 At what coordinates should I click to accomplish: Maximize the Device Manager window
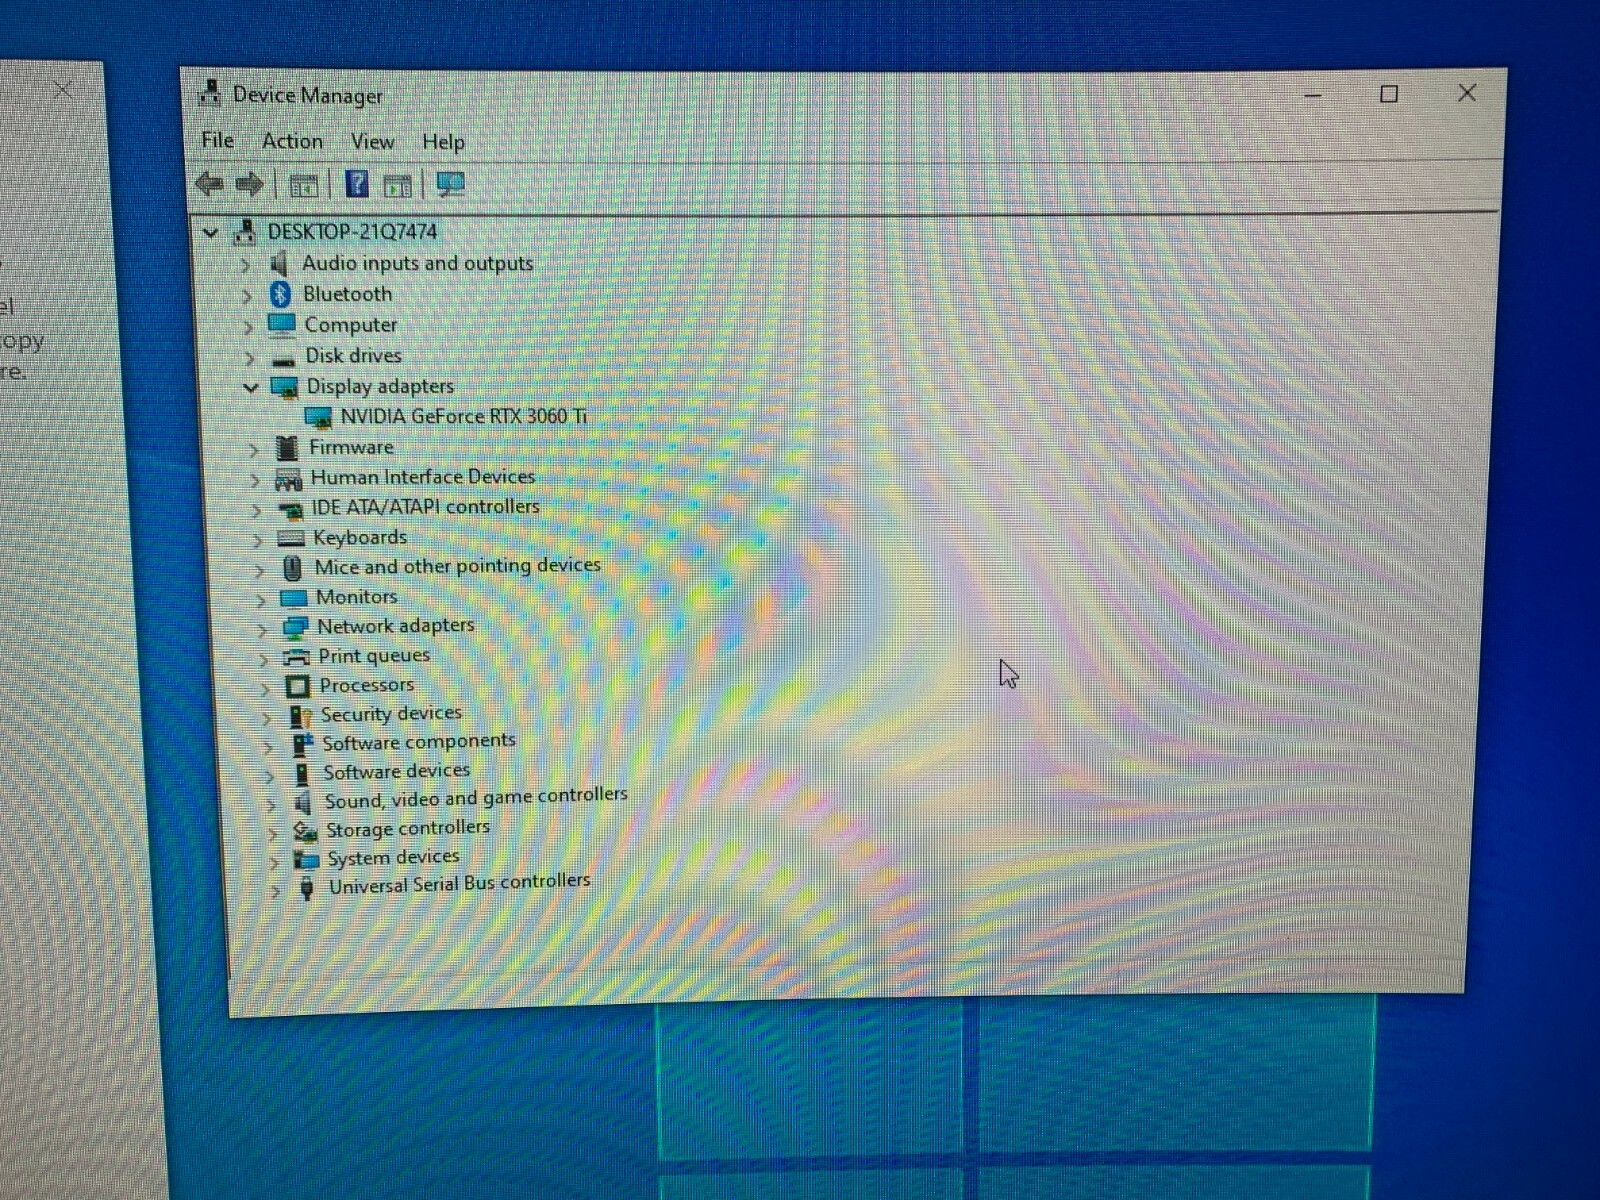point(1389,94)
